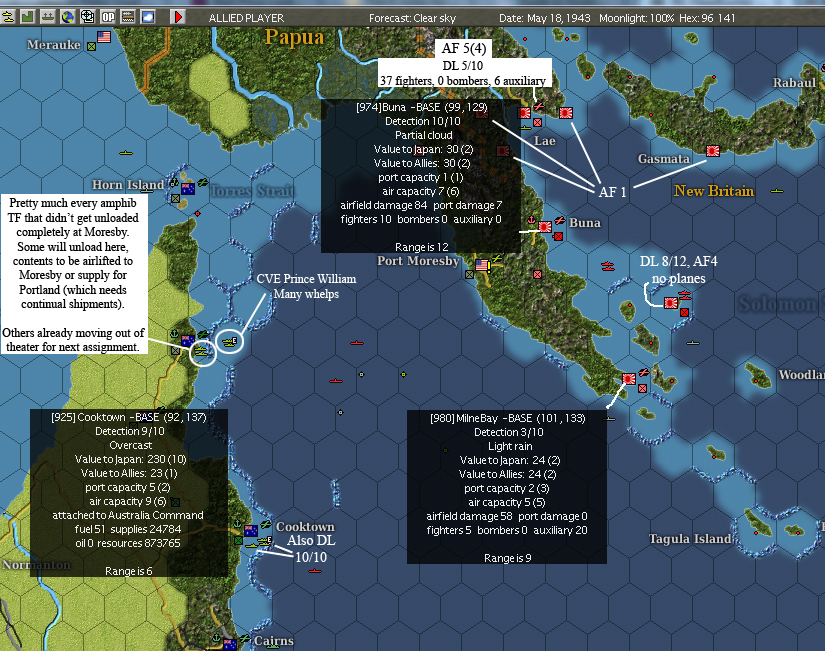Select the red unit box at Milne Bay
The width and height of the screenshot is (825, 651).
[x=642, y=388]
